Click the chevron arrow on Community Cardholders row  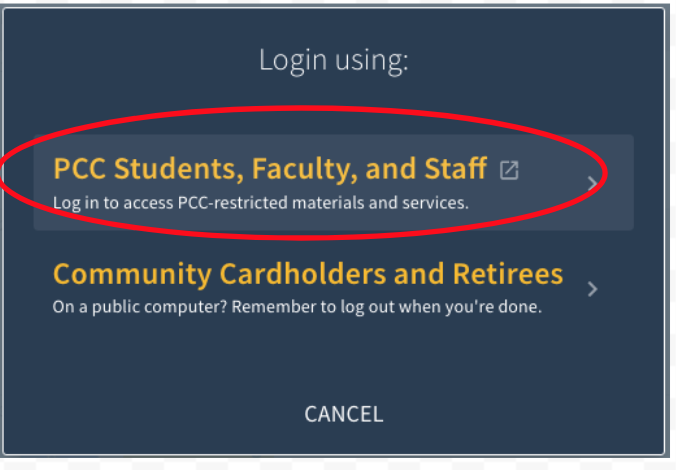(592, 289)
